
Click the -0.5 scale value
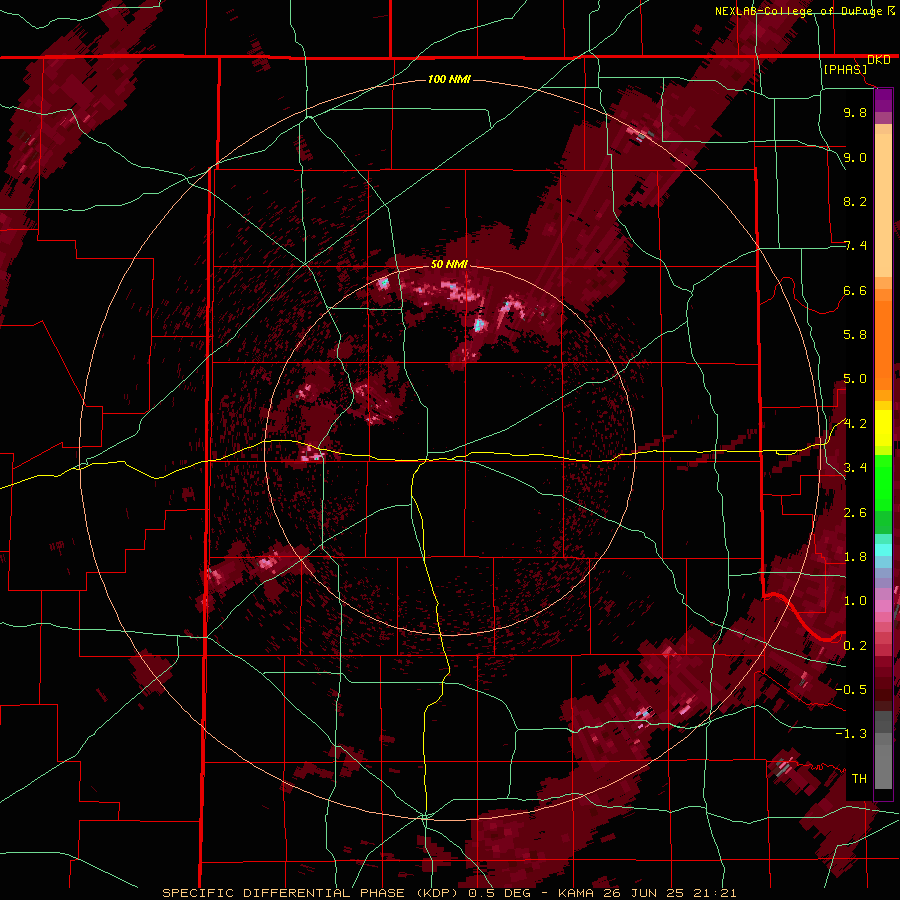851,690
